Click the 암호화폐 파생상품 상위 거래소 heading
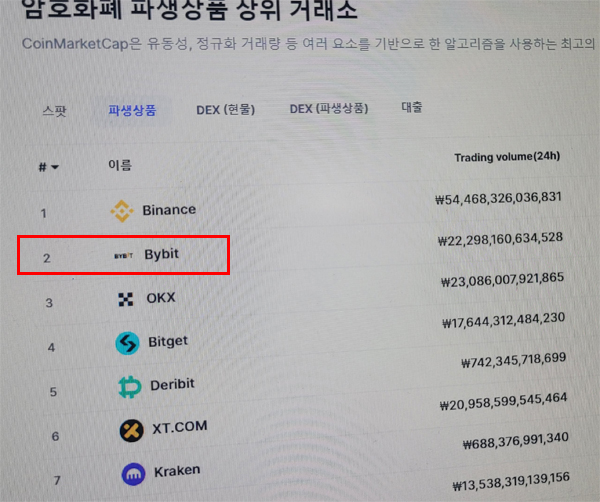Image resolution: width=600 pixels, height=502 pixels. pos(190,9)
